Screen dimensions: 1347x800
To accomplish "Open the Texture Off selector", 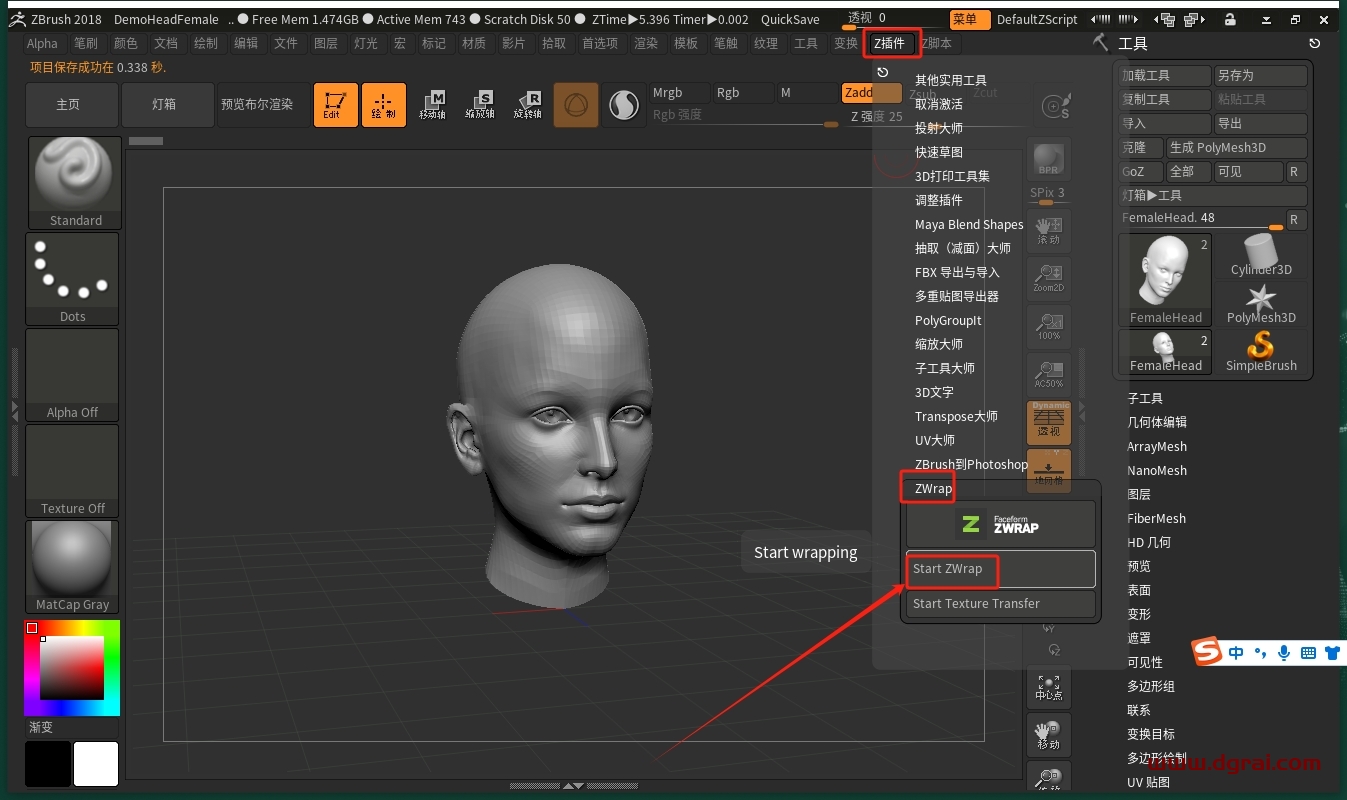I will (73, 470).
